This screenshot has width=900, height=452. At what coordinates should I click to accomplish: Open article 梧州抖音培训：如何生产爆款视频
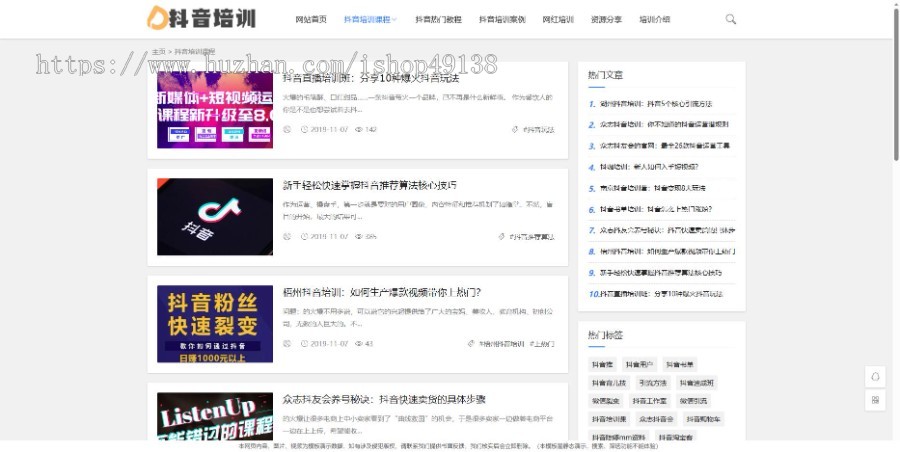tap(382, 292)
